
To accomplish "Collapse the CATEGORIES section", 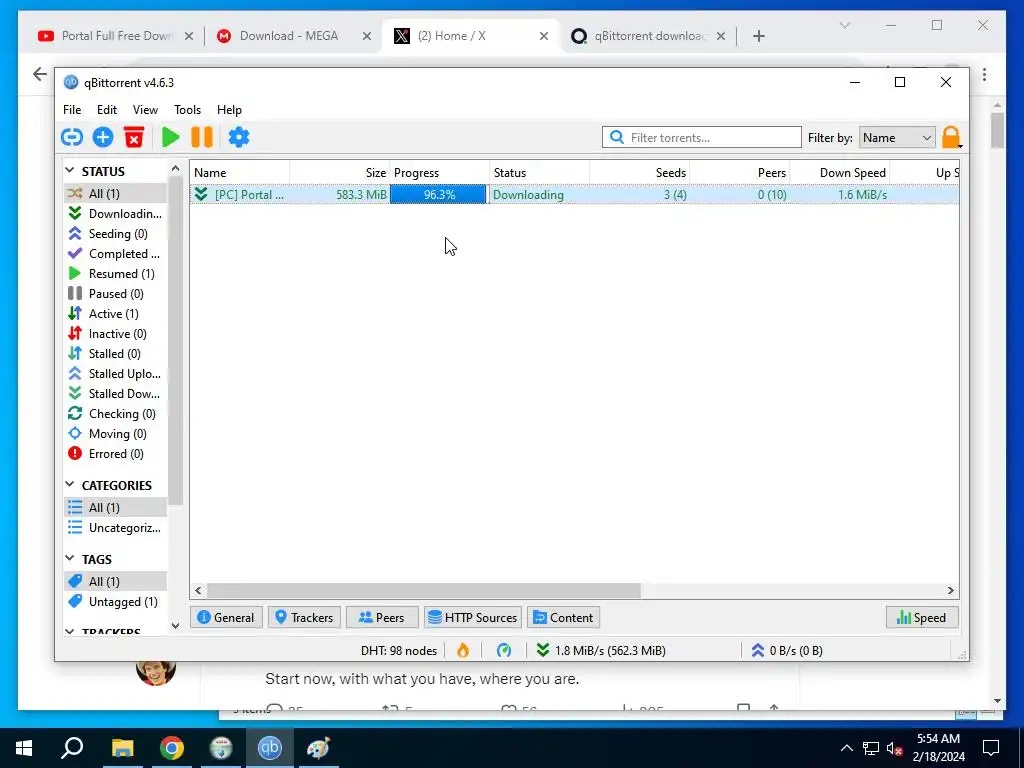I will click(70, 485).
